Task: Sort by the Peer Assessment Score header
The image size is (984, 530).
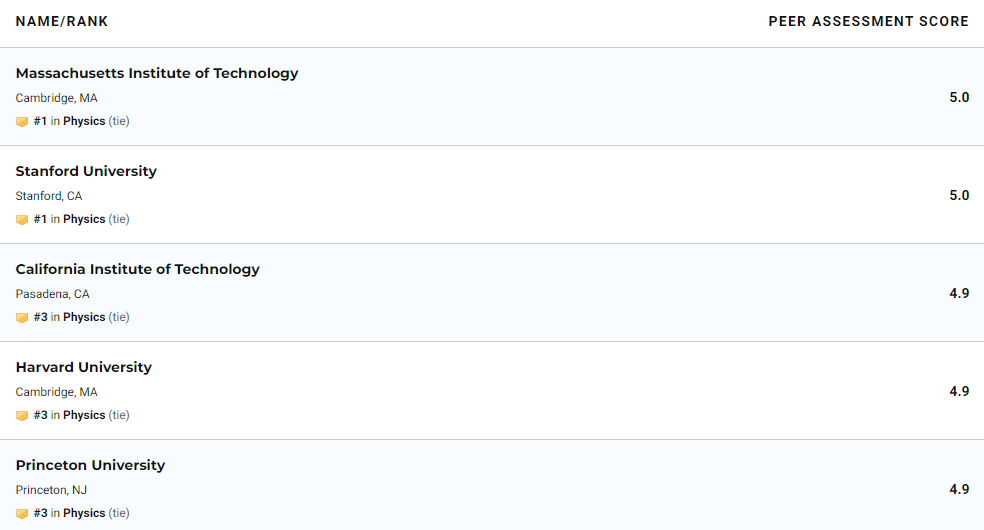Action: tap(868, 21)
